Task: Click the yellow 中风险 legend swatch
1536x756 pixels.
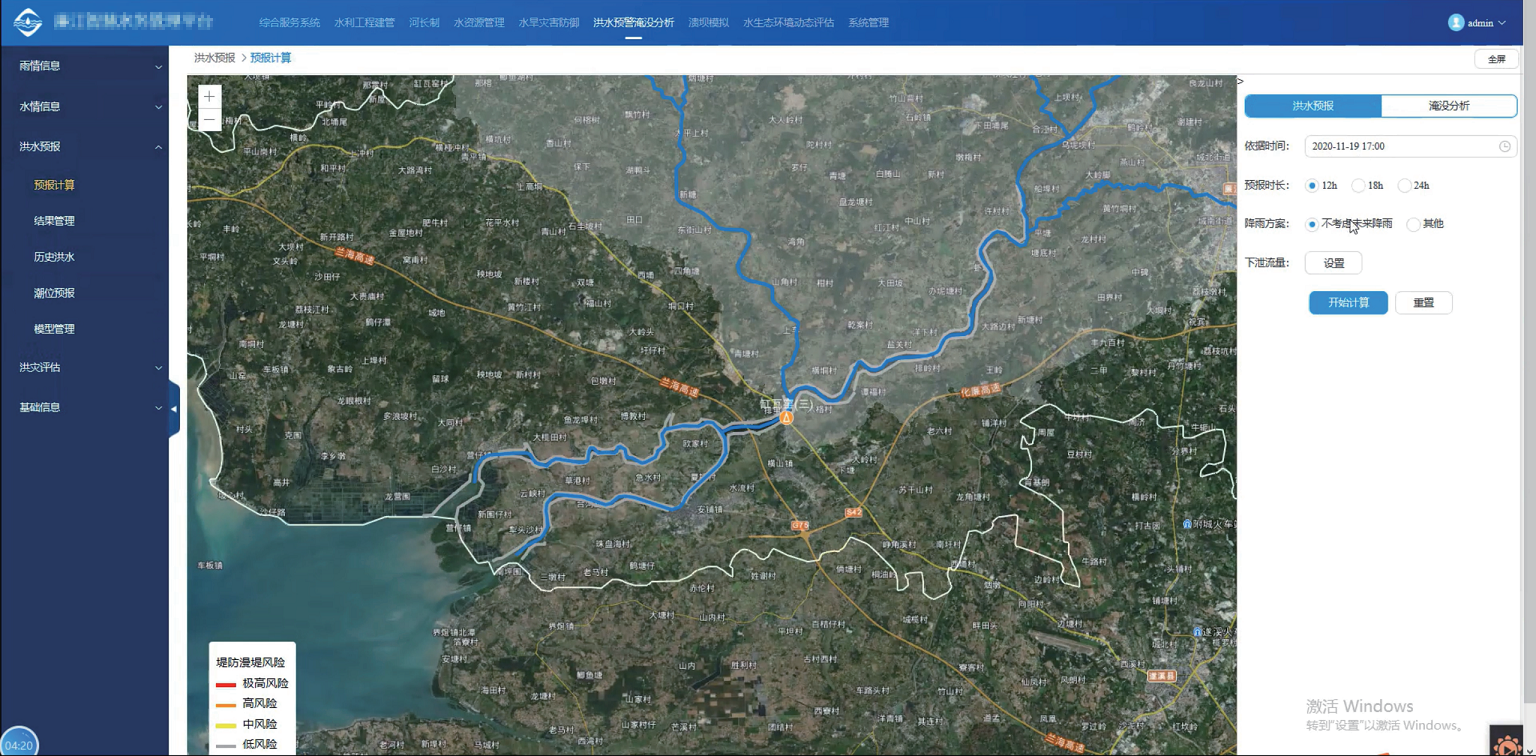Action: pyautogui.click(x=226, y=725)
